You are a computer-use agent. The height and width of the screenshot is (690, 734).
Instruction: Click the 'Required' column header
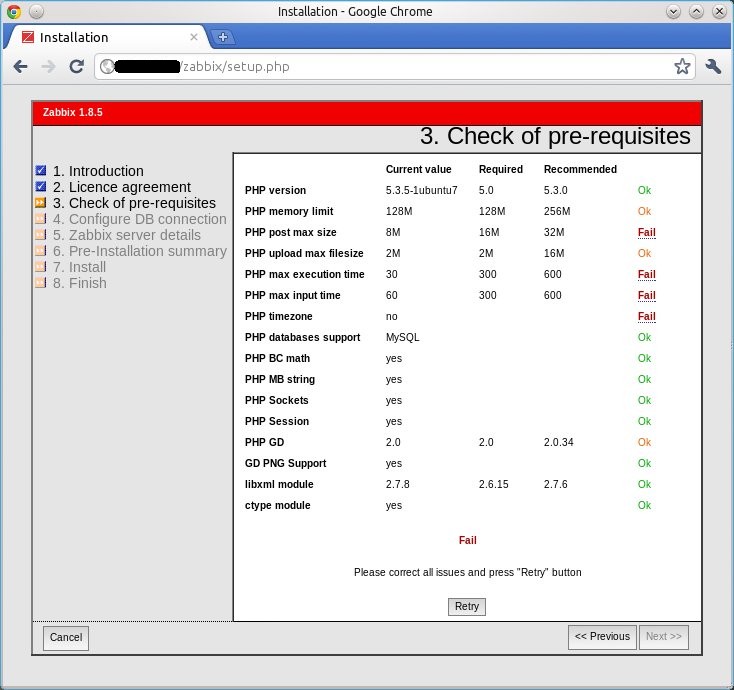pyautogui.click(x=500, y=169)
